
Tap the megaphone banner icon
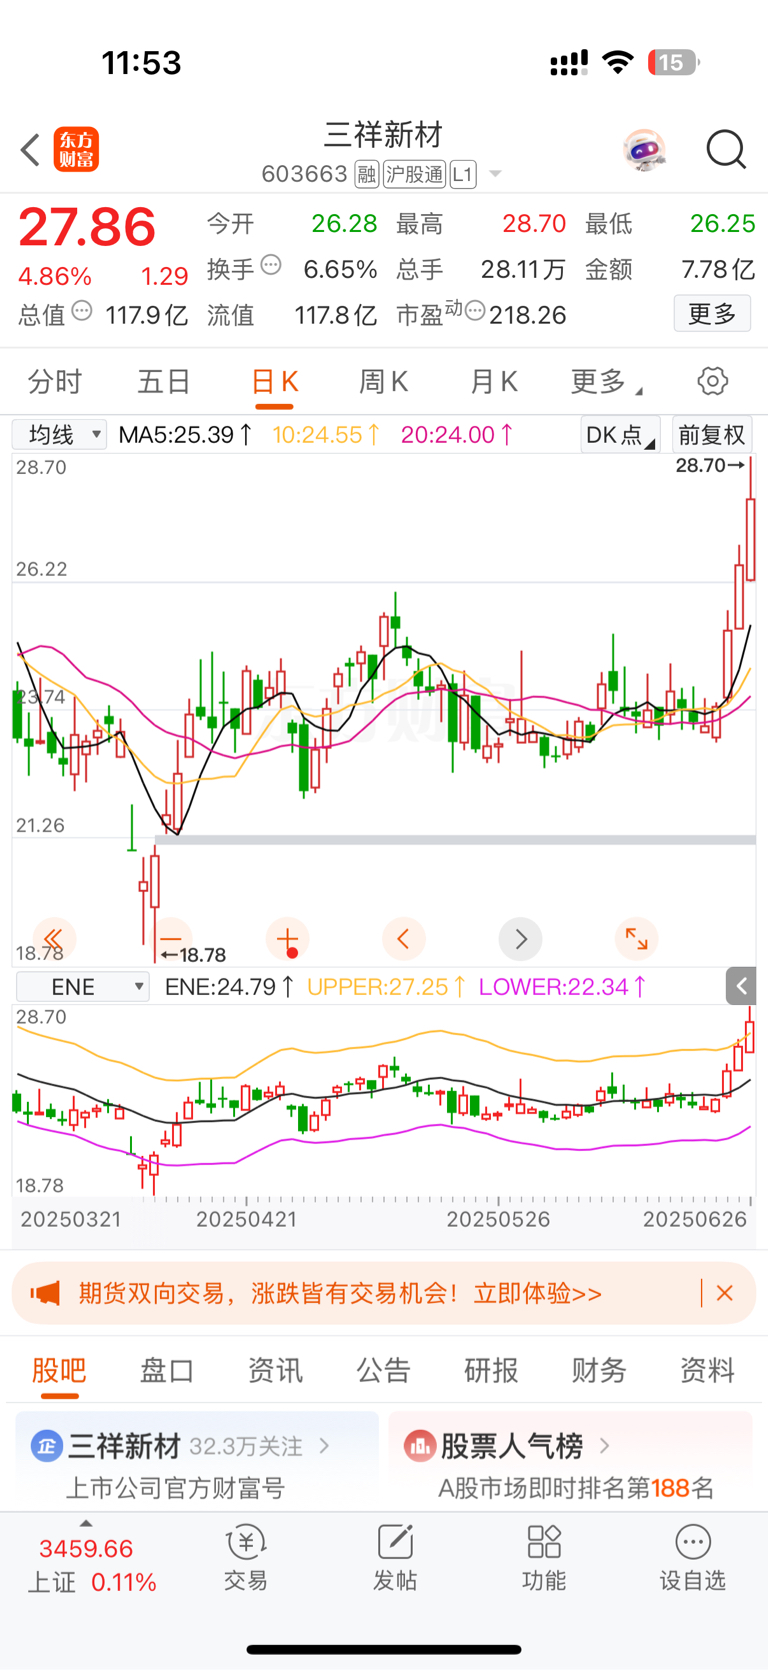pos(45,1293)
